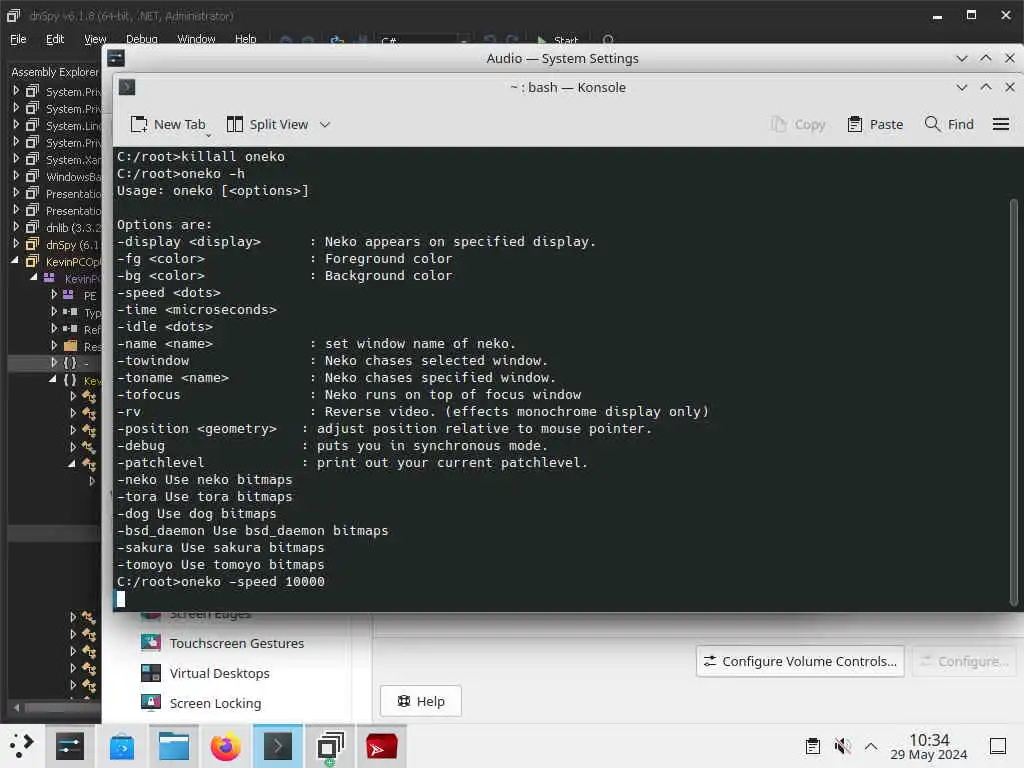
Task: Click the Screen Locking icon
Action: pos(151,703)
